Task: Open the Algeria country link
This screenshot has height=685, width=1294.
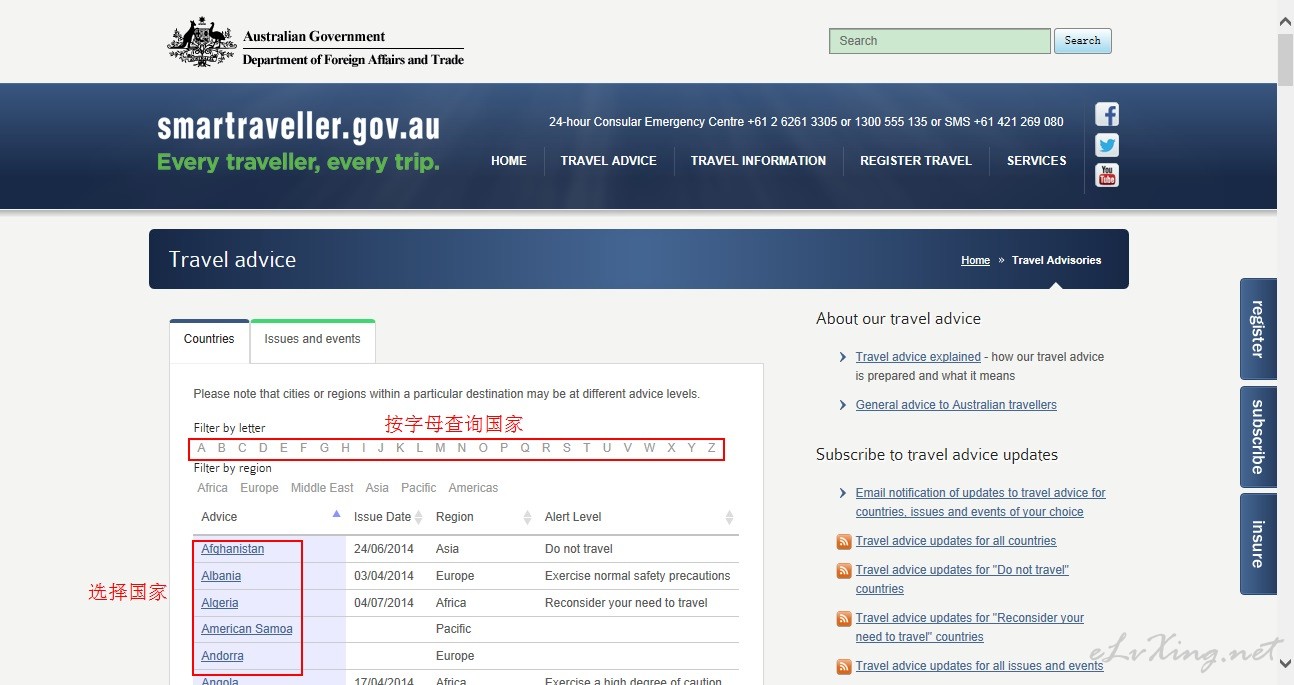Action: [x=220, y=603]
